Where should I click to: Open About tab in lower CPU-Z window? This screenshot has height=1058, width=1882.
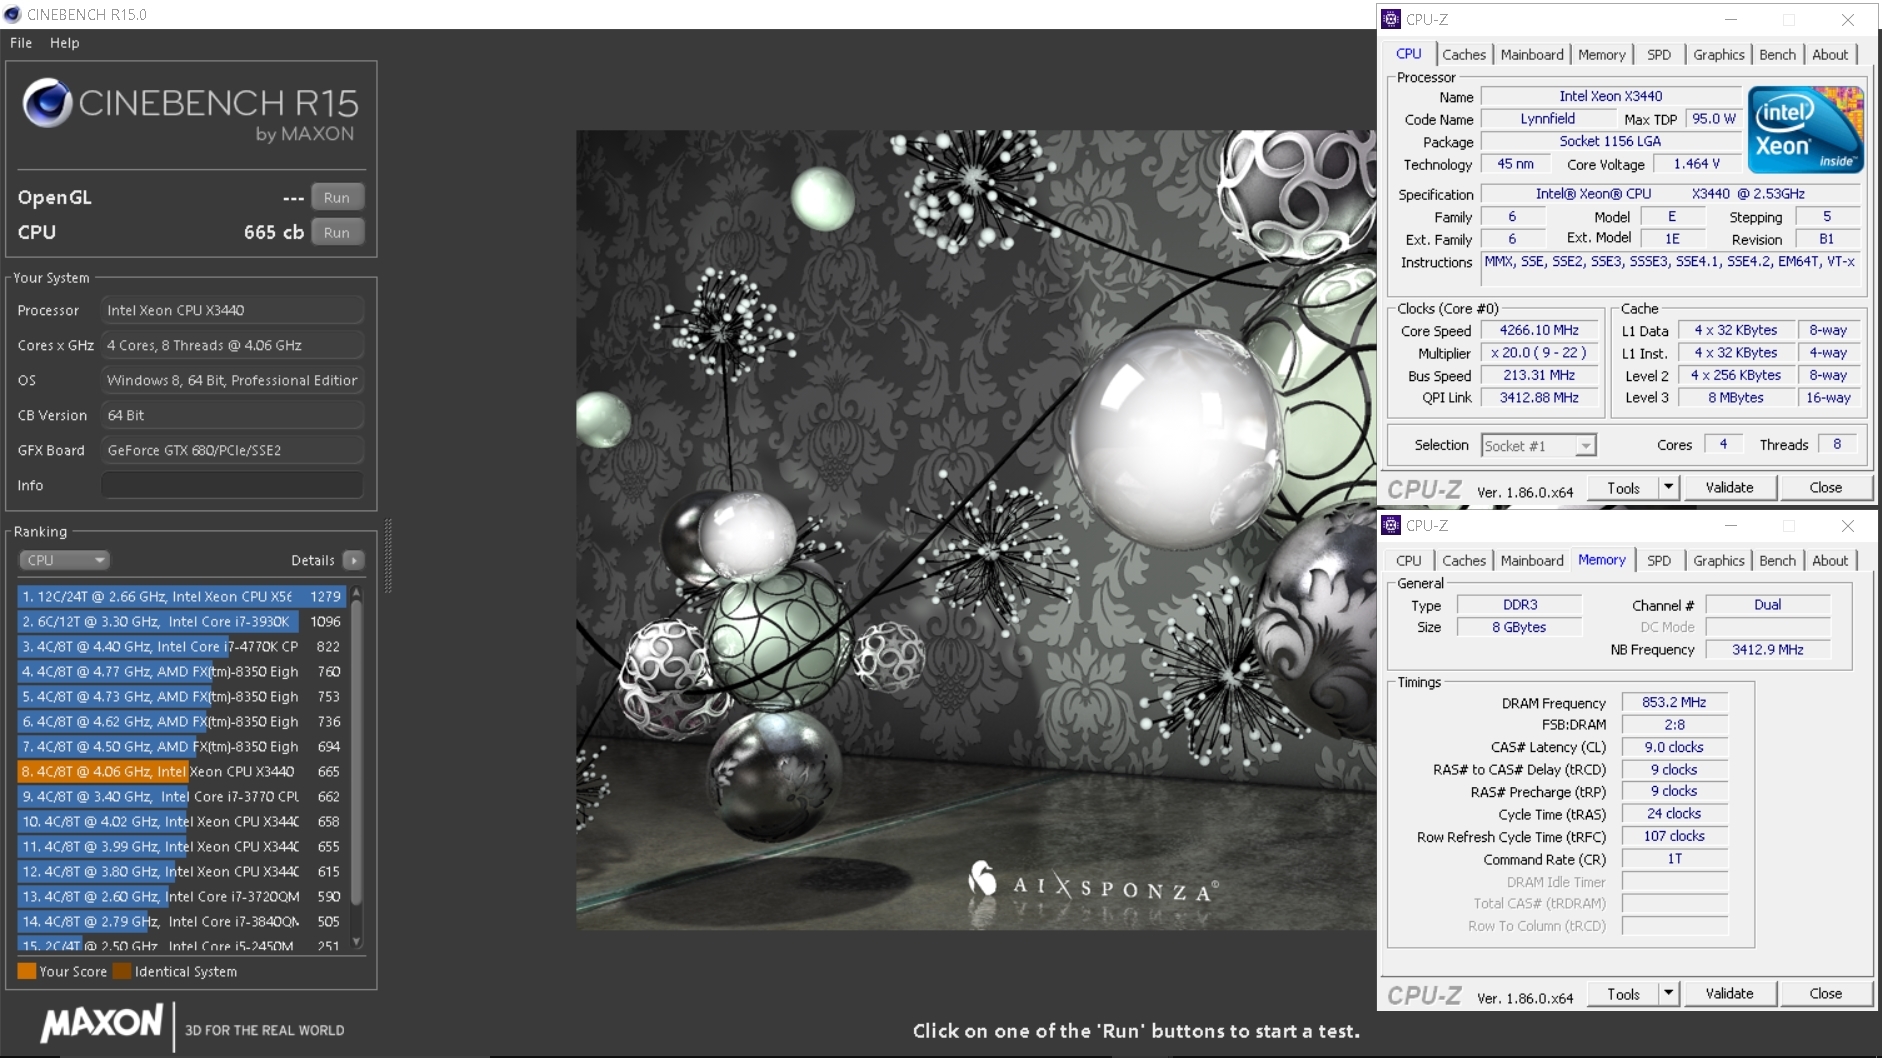(x=1830, y=561)
